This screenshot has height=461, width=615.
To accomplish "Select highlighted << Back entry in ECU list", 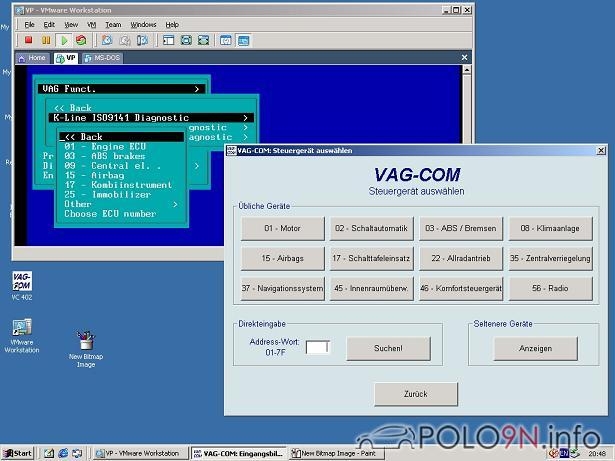I will [x=122, y=137].
